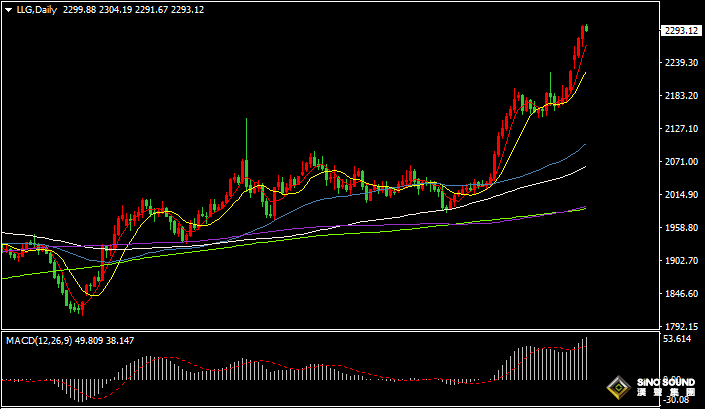Click the Sino Sound diamond logo icon
Viewport: 705px width, 409px height.
point(618,387)
